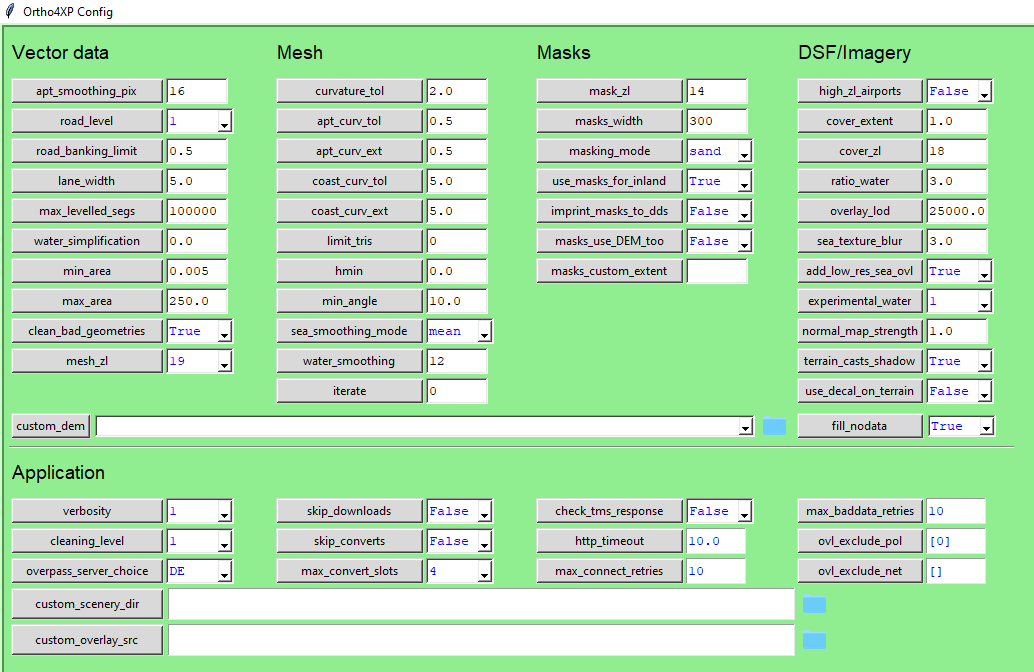Open the use_decal_on_terrain dropdown
Viewport: 1034px width, 672px height.
984,392
